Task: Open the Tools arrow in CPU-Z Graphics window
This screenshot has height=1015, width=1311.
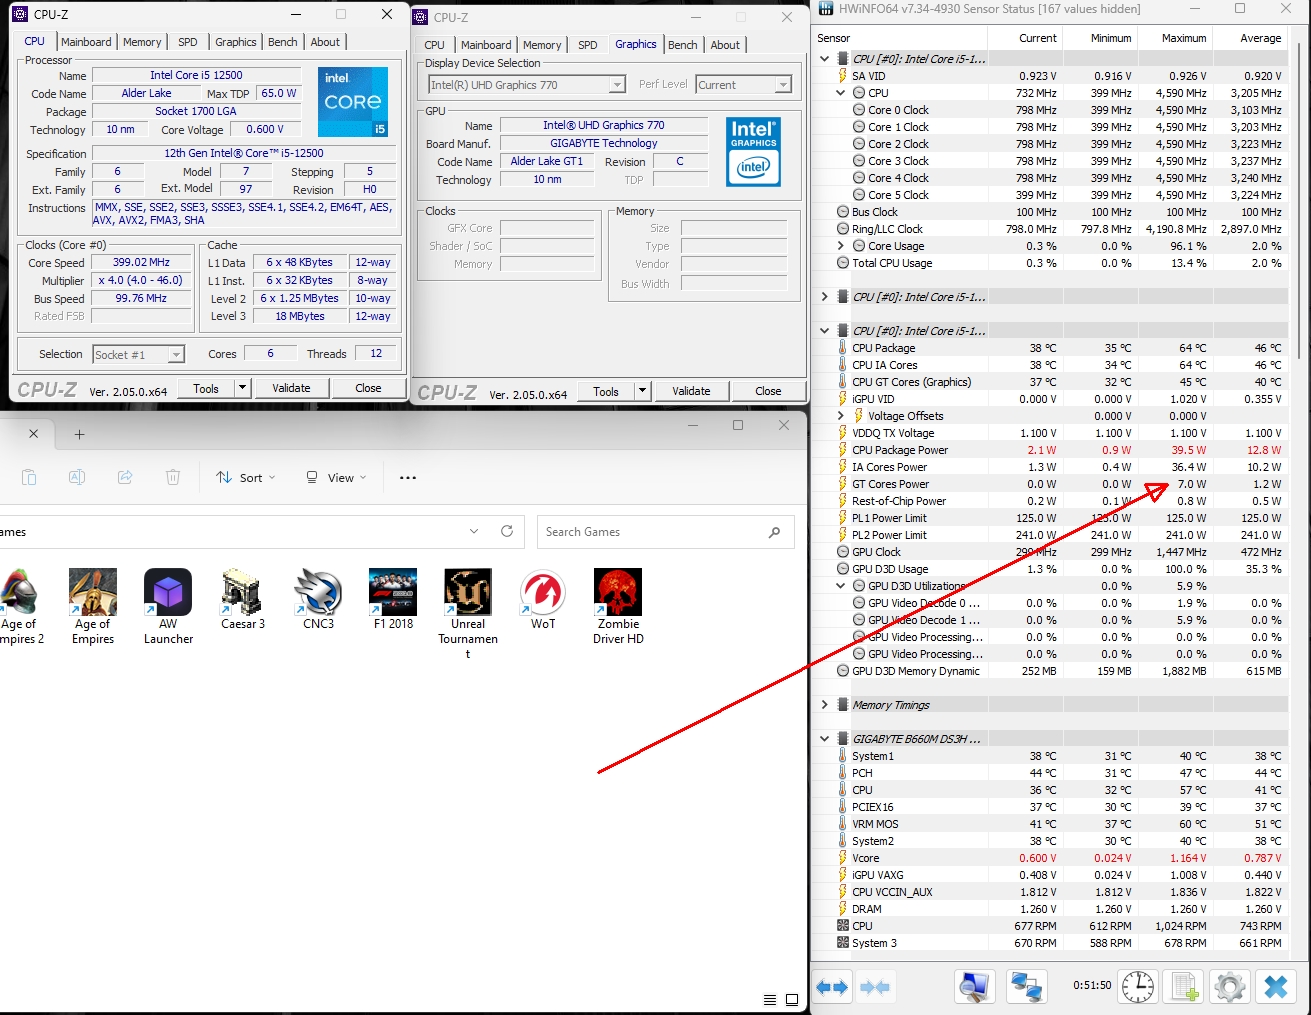Action: click(x=642, y=391)
